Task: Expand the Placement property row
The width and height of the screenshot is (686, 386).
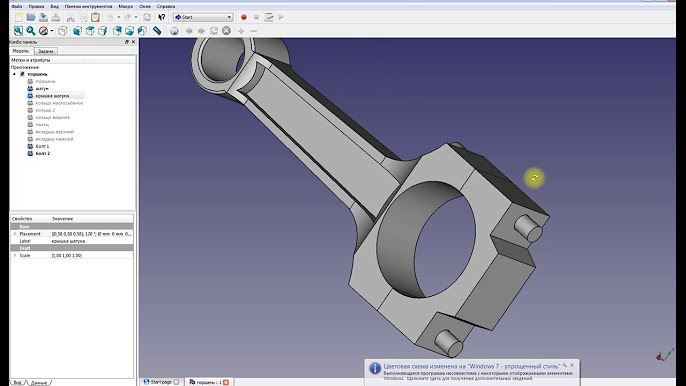Action: tap(14, 234)
